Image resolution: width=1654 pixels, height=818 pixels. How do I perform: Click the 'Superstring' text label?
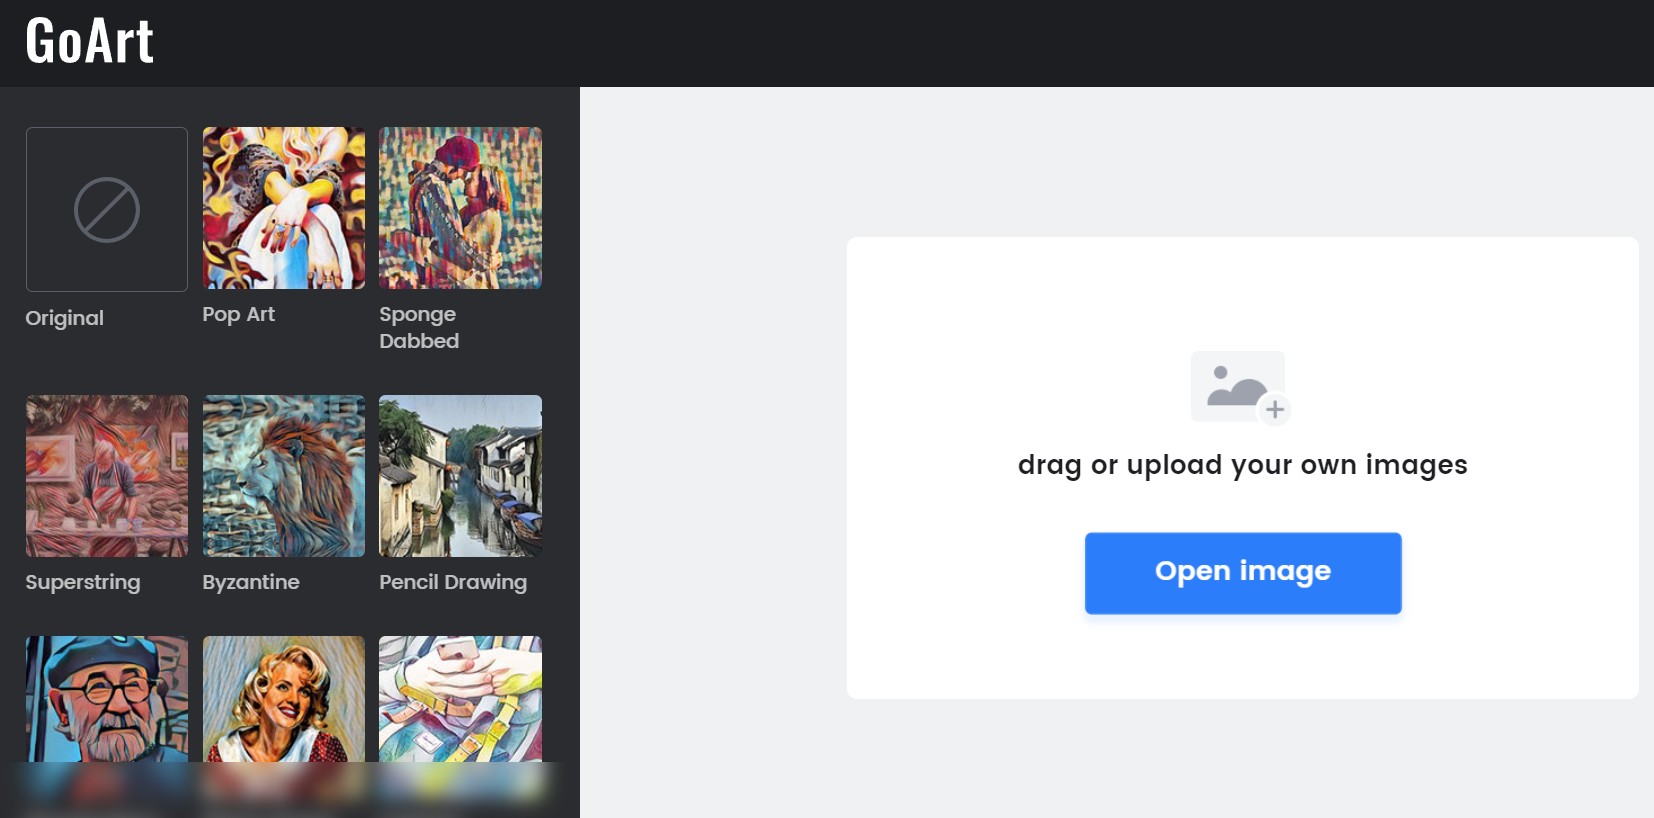[83, 582]
